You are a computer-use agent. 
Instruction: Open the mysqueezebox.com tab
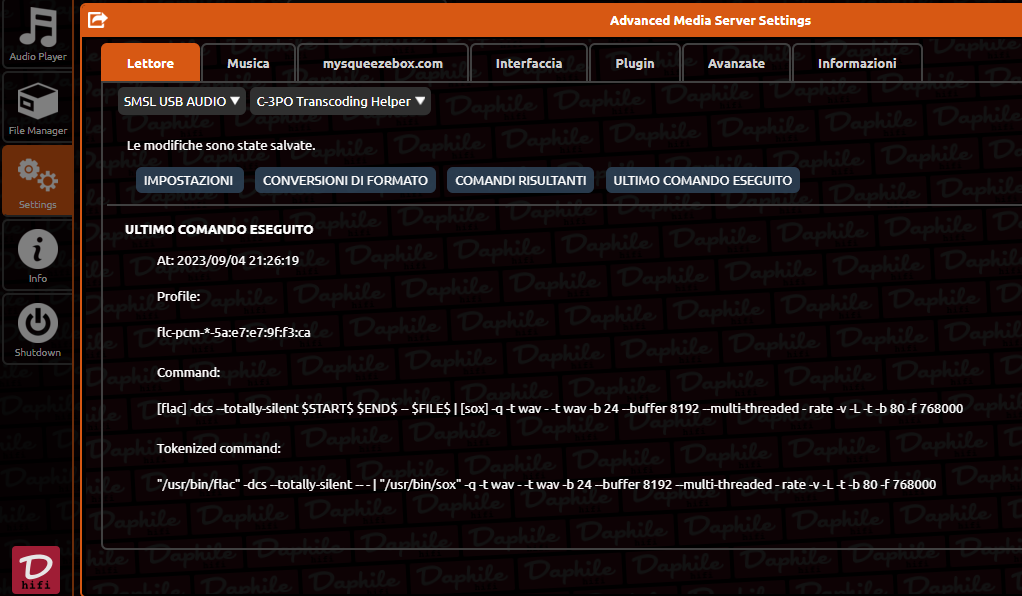(383, 63)
